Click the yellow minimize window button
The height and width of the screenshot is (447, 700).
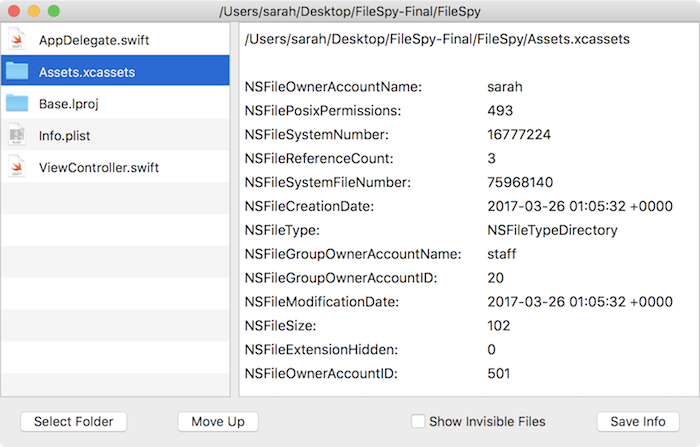(34, 11)
